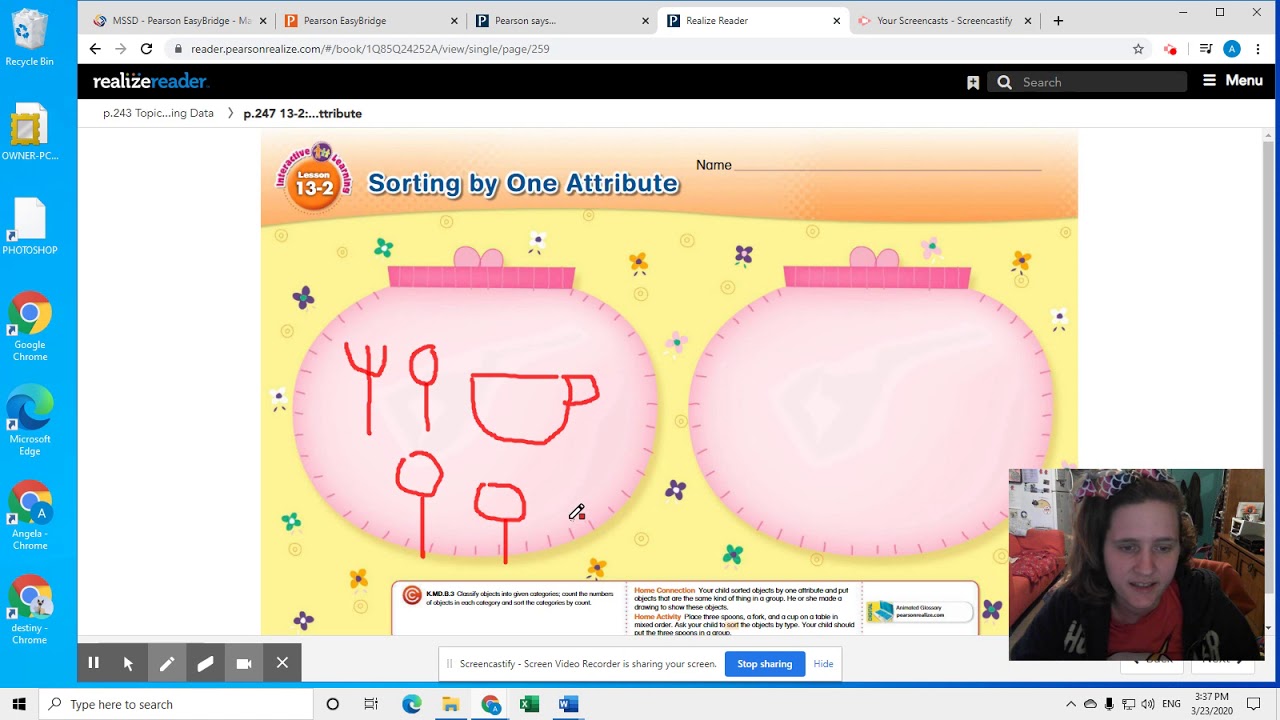Open Word from the taskbar
Screen dimensions: 1280x720
tap(568, 704)
